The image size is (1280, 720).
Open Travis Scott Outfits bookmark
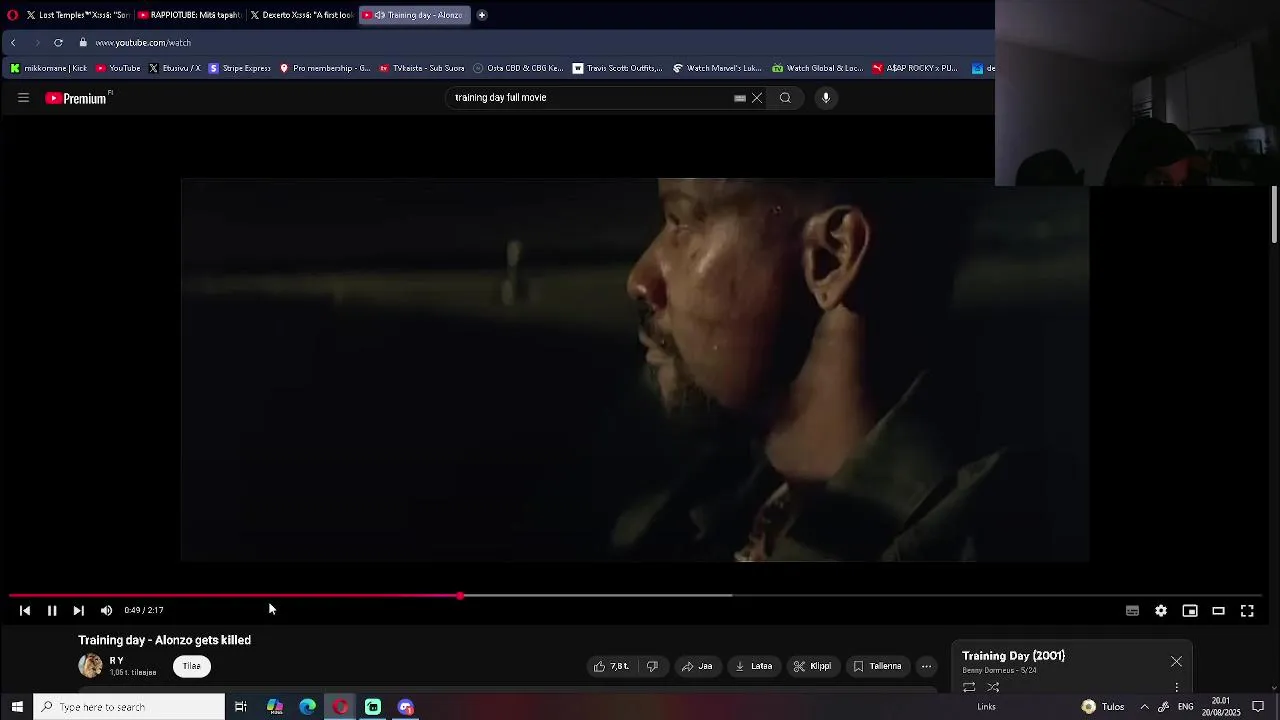(x=618, y=68)
